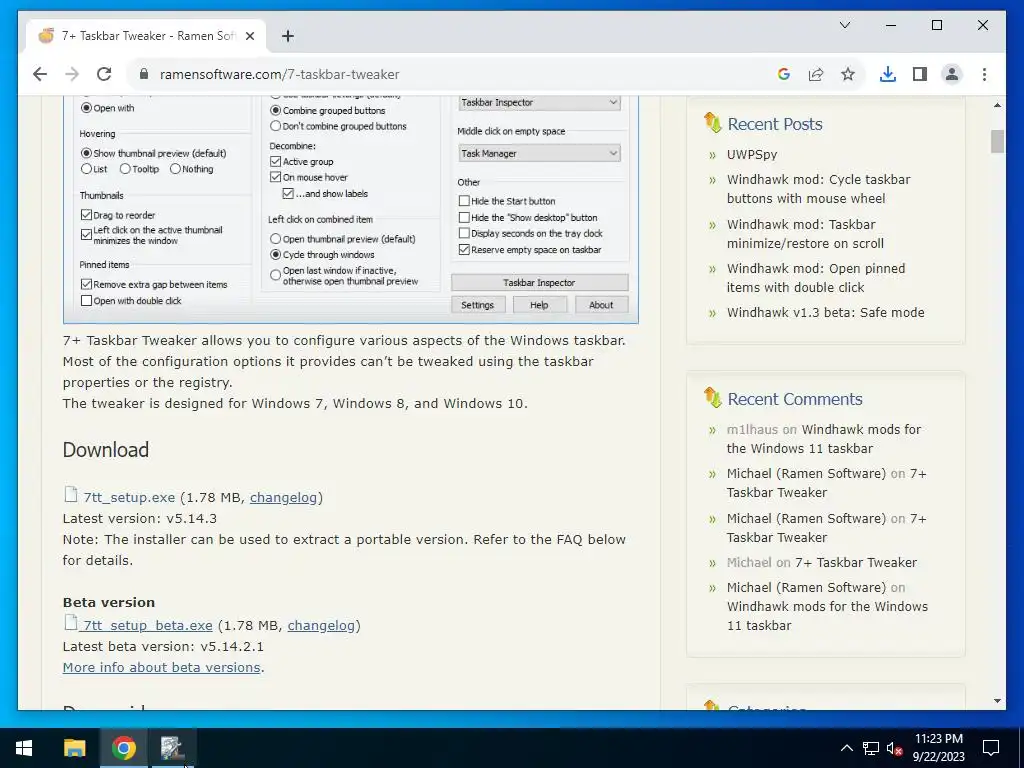Toggle Chrome side panel
1024x768 pixels.
click(920, 74)
